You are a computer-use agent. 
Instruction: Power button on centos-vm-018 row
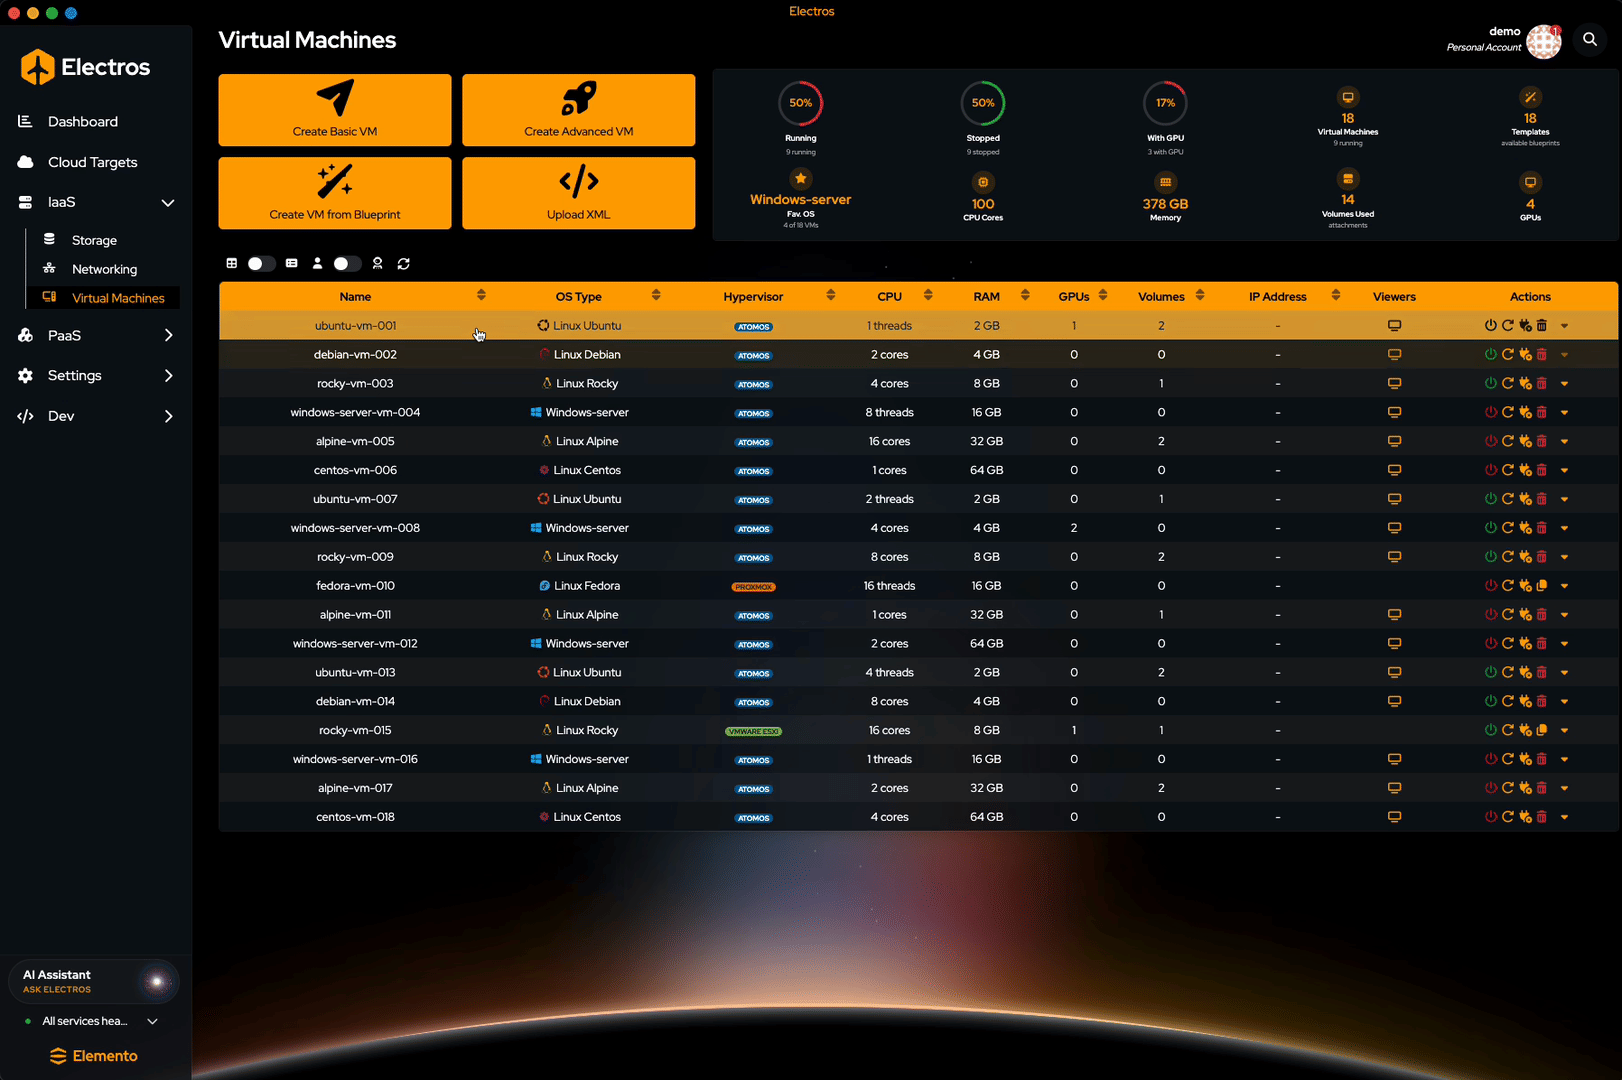1490,817
